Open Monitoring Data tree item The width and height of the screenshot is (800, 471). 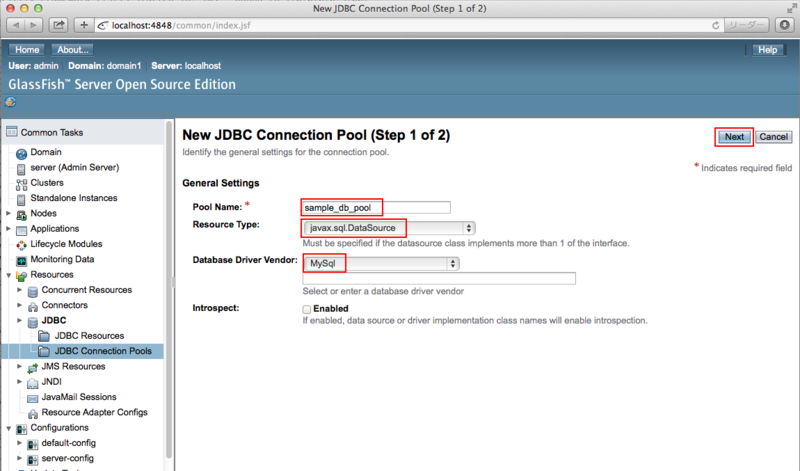coord(62,259)
